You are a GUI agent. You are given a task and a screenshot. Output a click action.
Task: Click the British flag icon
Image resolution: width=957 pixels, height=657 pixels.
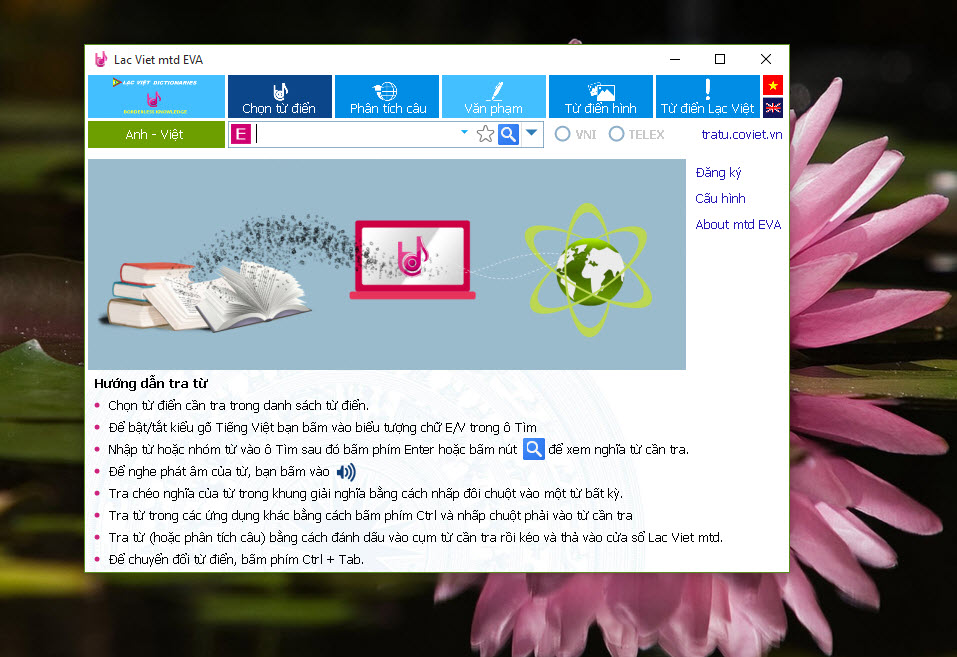[772, 107]
